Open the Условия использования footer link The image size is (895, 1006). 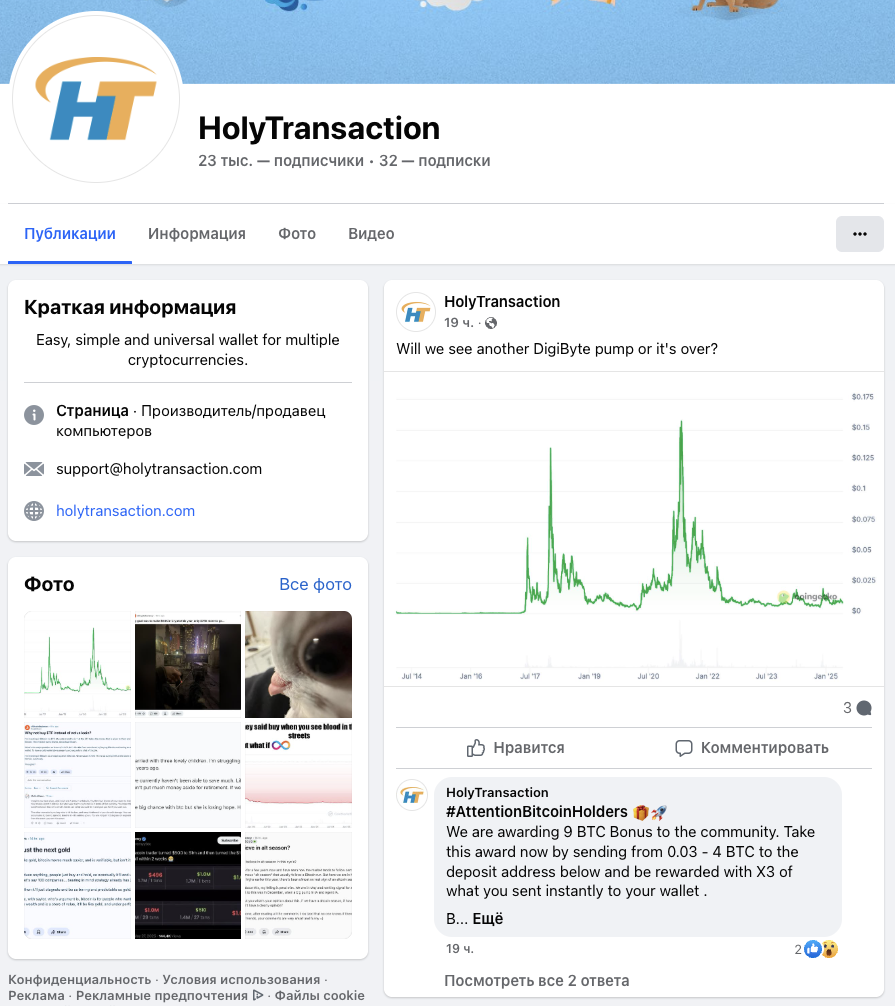tap(241, 980)
